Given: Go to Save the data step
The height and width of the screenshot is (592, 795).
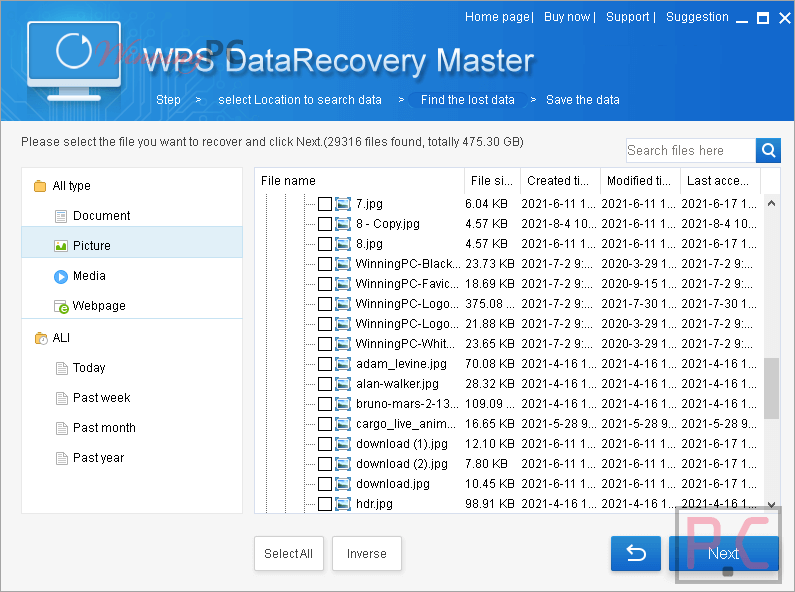Looking at the screenshot, I should coord(583,100).
